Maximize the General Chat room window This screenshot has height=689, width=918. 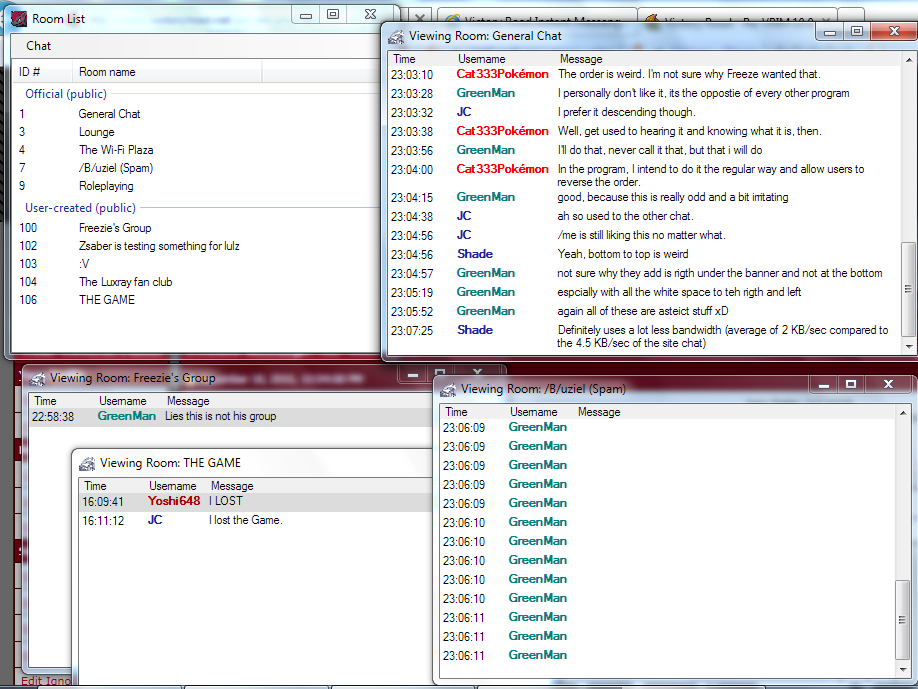click(856, 32)
